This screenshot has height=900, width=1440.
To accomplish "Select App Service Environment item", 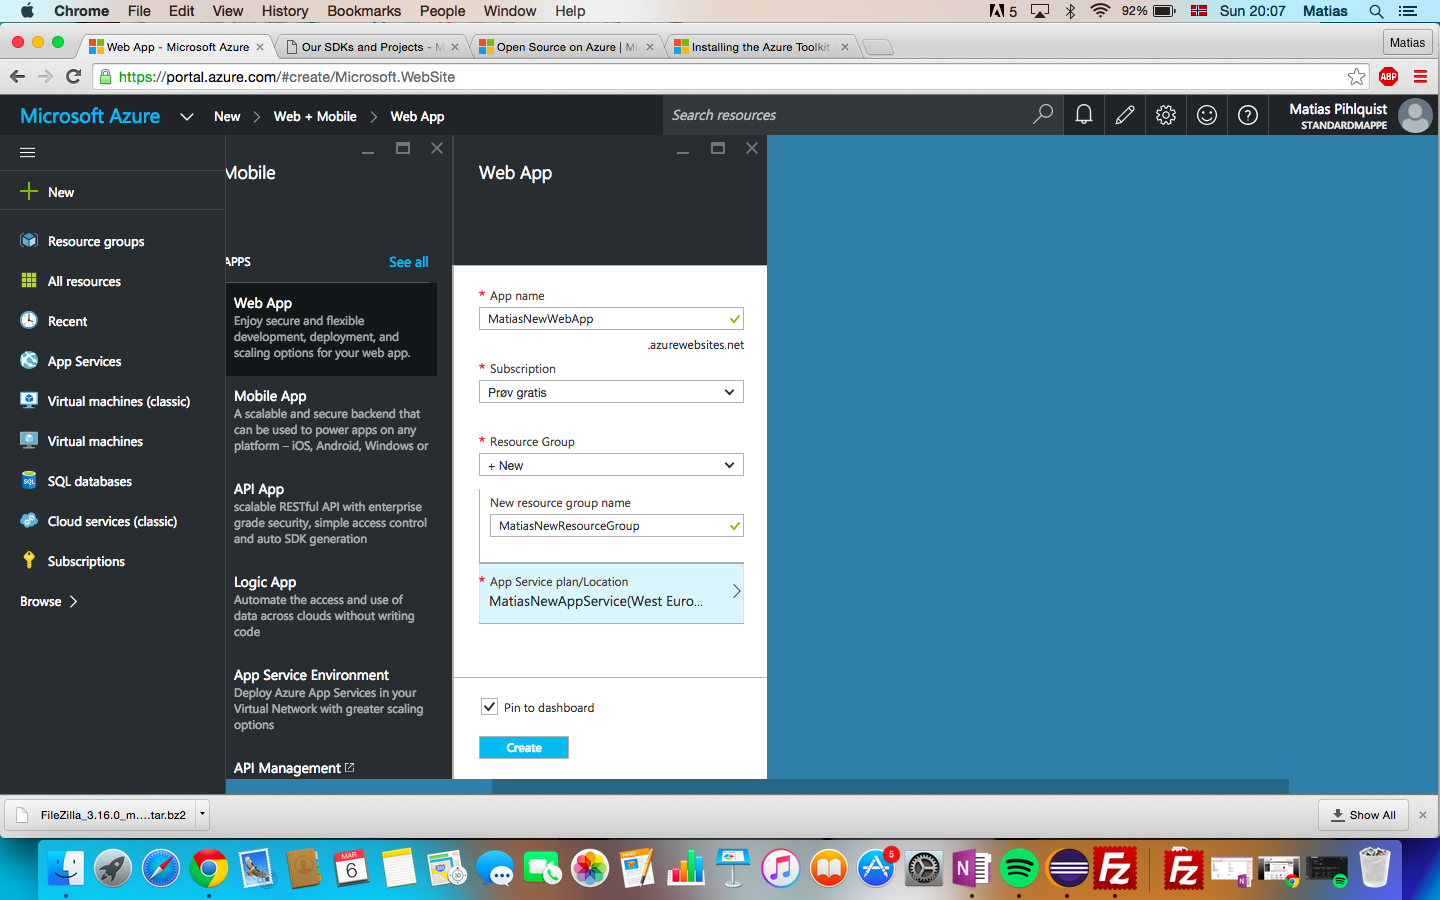I will pos(331,700).
